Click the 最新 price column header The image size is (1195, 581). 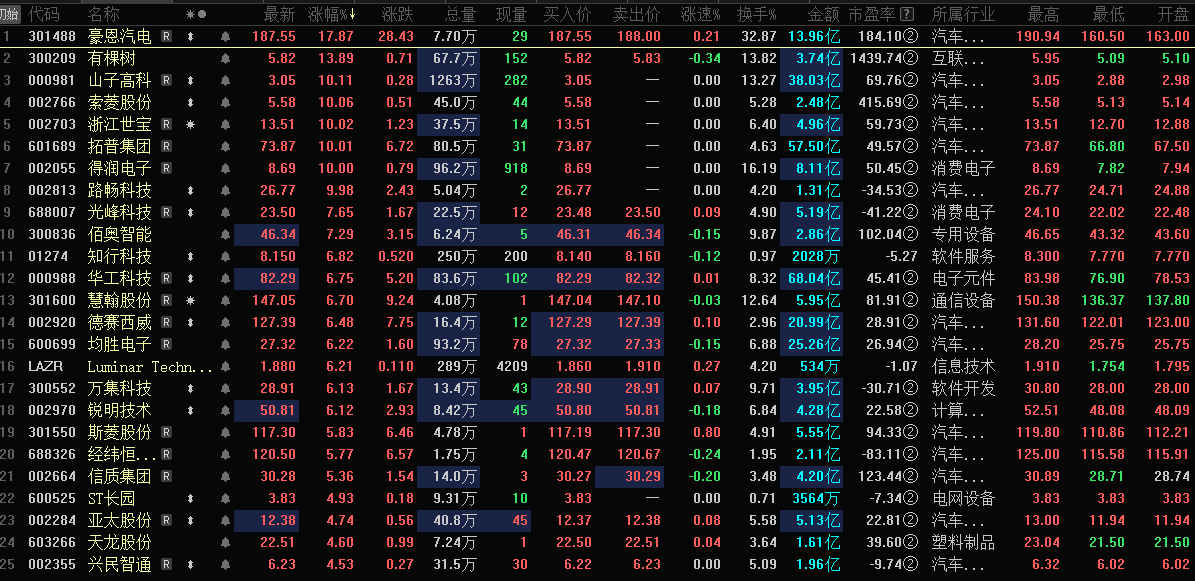(x=279, y=15)
